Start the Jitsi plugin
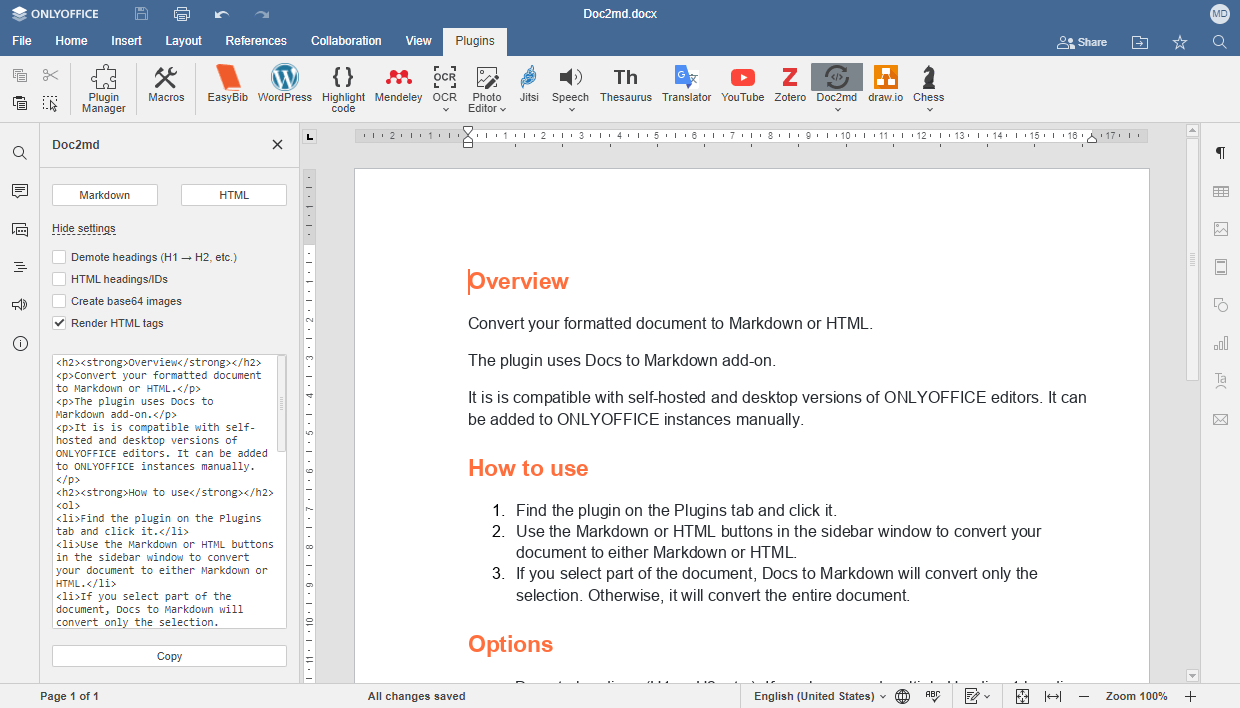The width and height of the screenshot is (1240, 708). pyautogui.click(x=529, y=84)
